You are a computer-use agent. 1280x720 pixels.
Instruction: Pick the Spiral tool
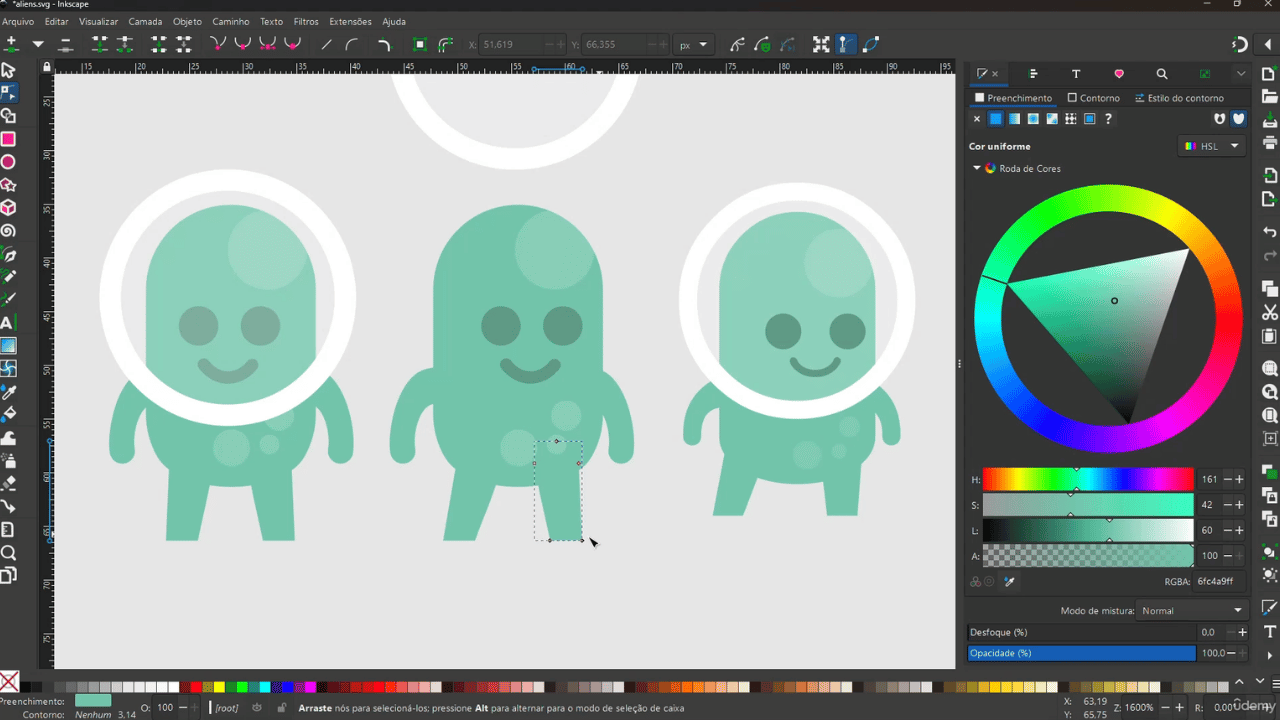coord(8,231)
